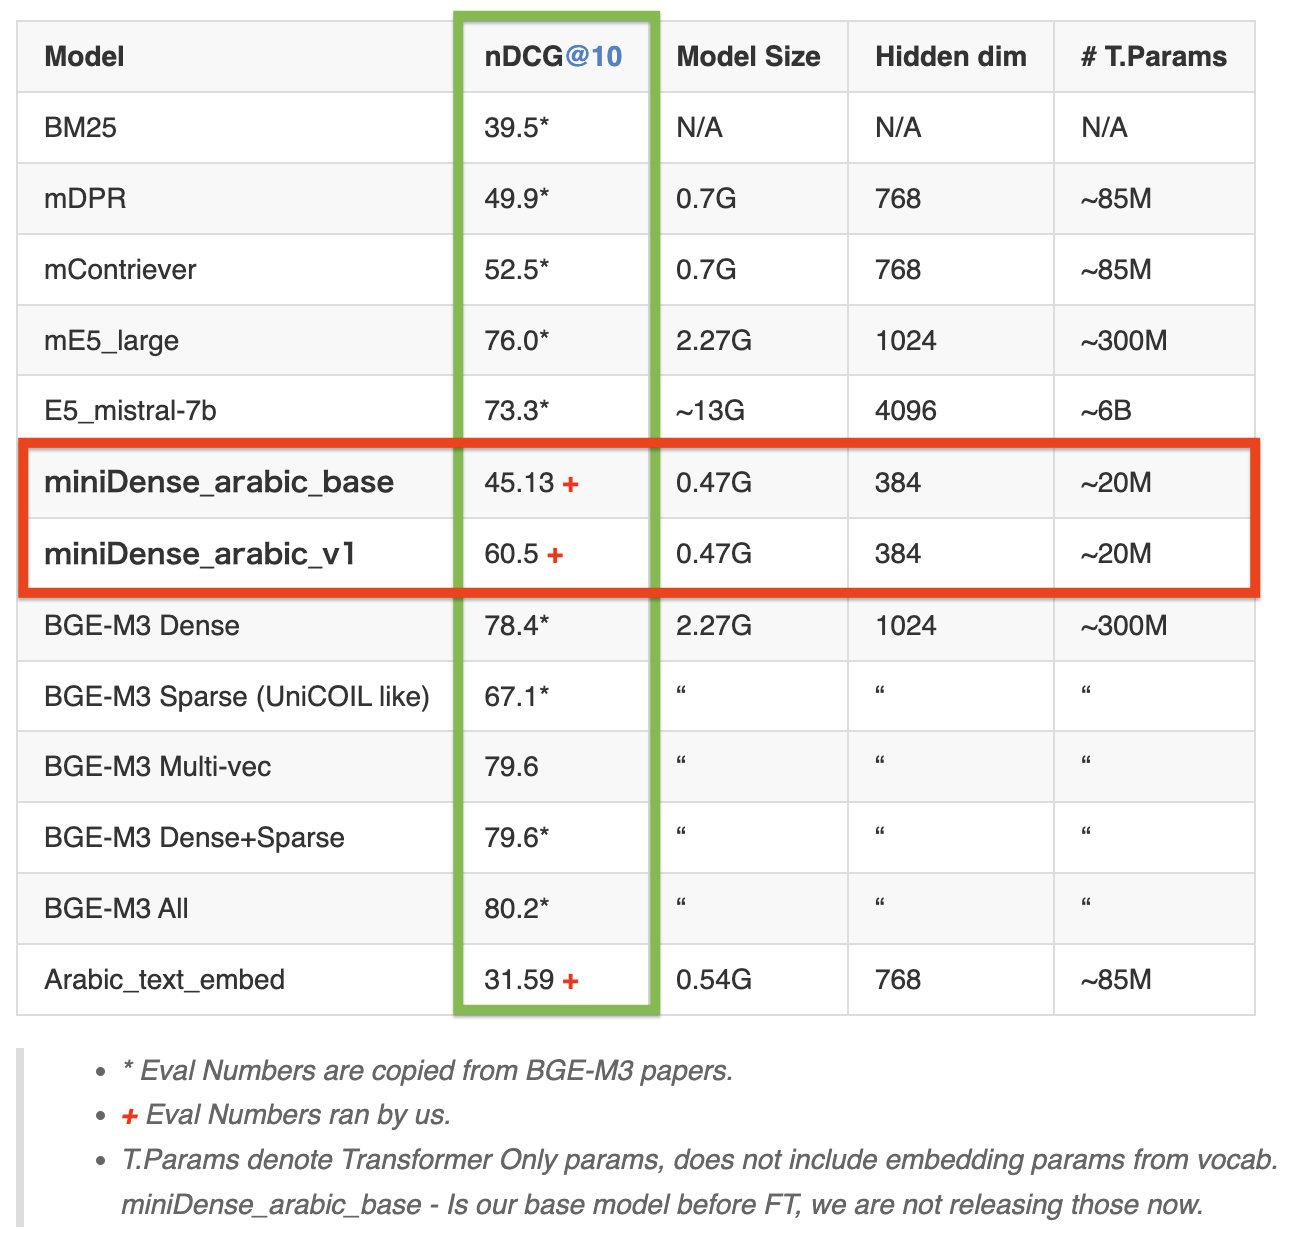Click the 4096 hidden dim value
Viewport: 1302px width, 1242px height.
click(906, 411)
